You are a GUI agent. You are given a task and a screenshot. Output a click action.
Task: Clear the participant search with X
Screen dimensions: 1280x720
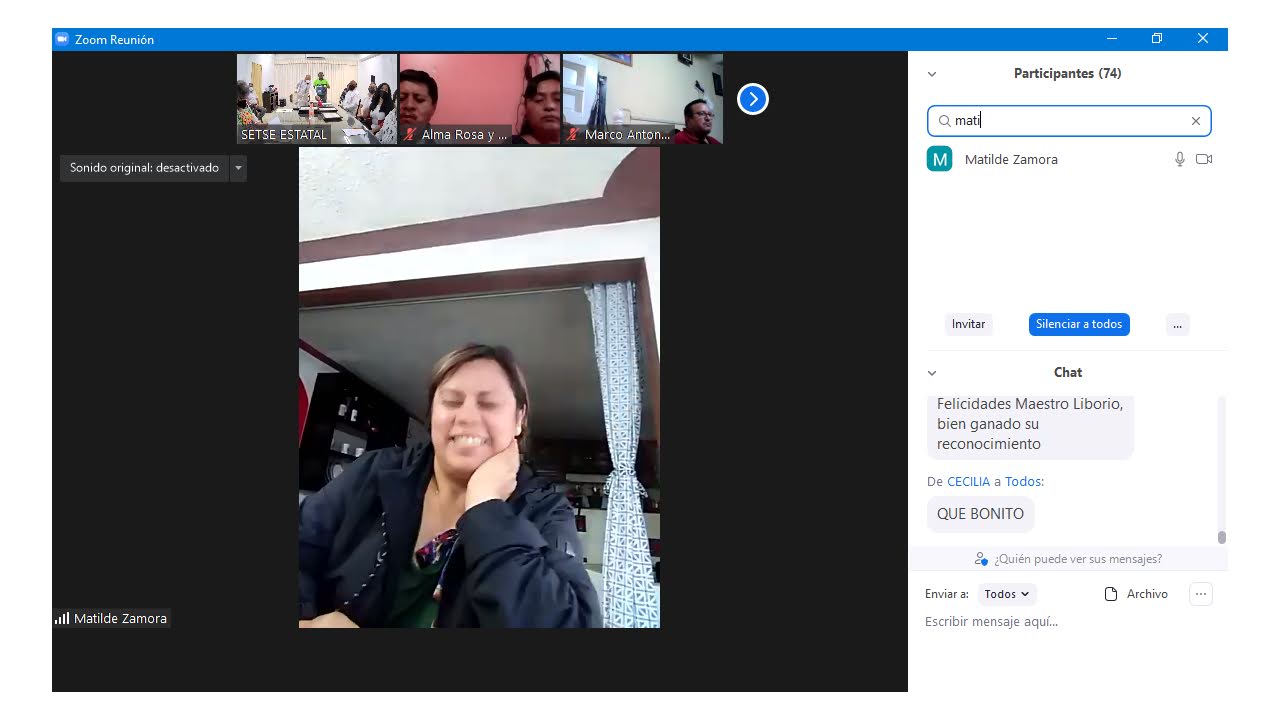click(1195, 121)
